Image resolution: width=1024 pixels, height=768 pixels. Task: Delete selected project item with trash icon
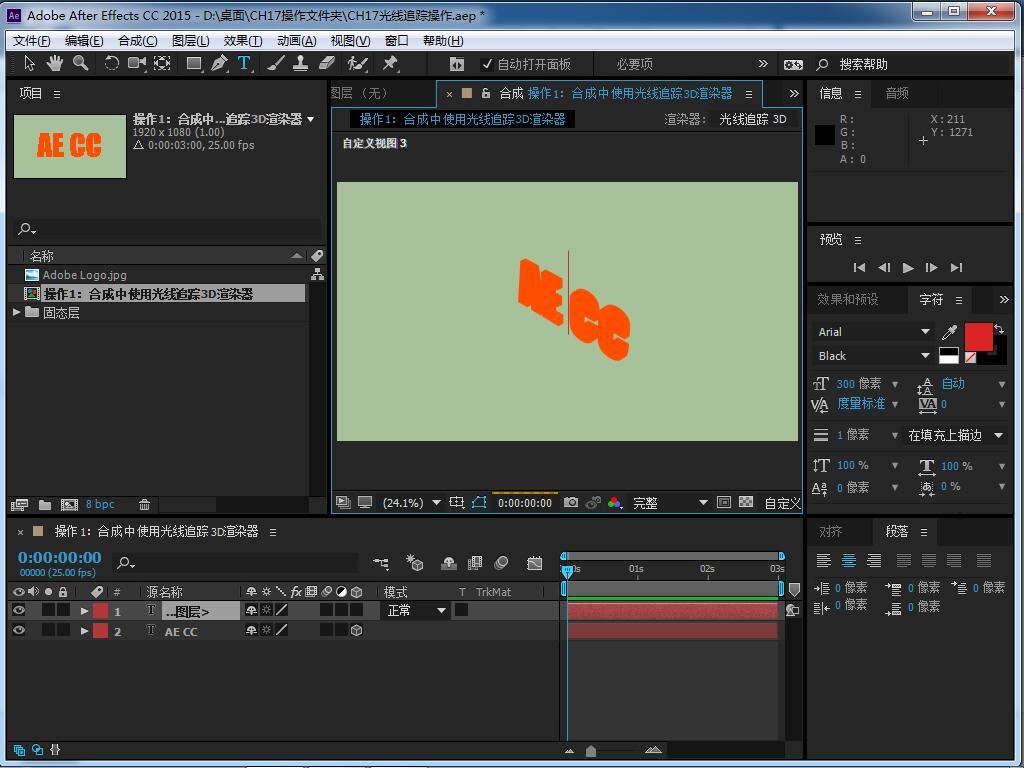tap(144, 504)
